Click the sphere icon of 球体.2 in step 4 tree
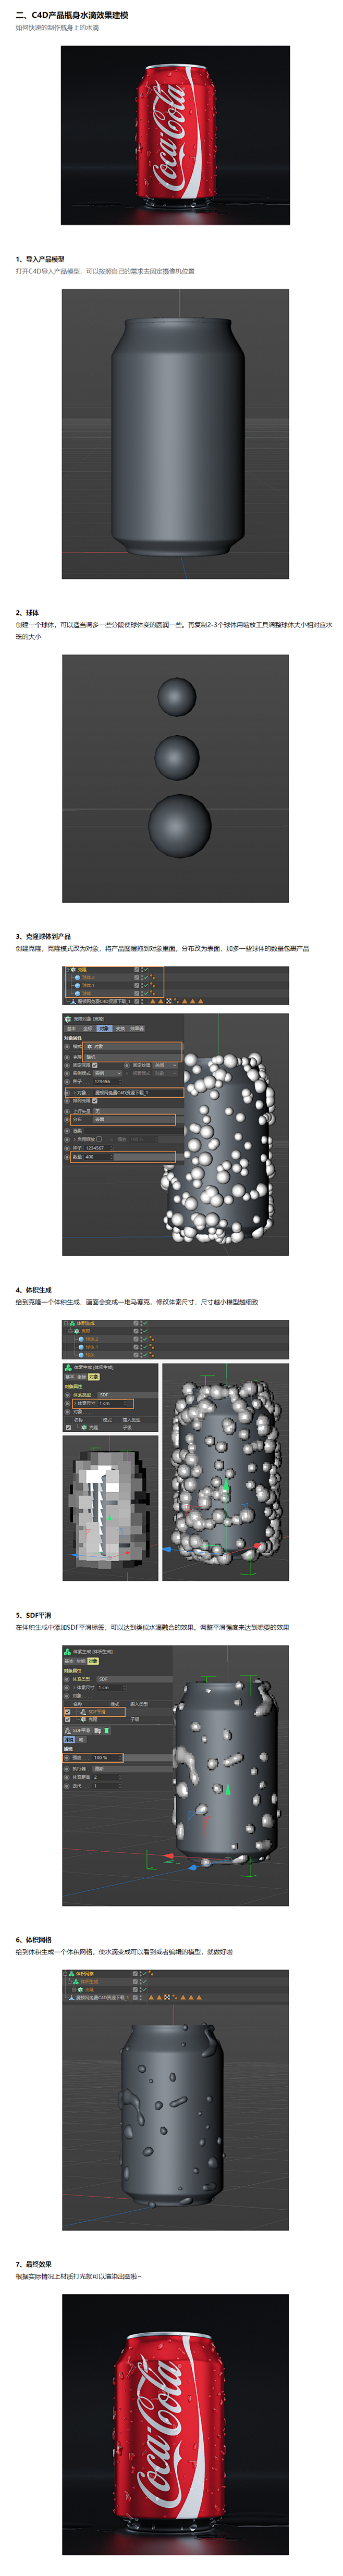 click(81, 1339)
